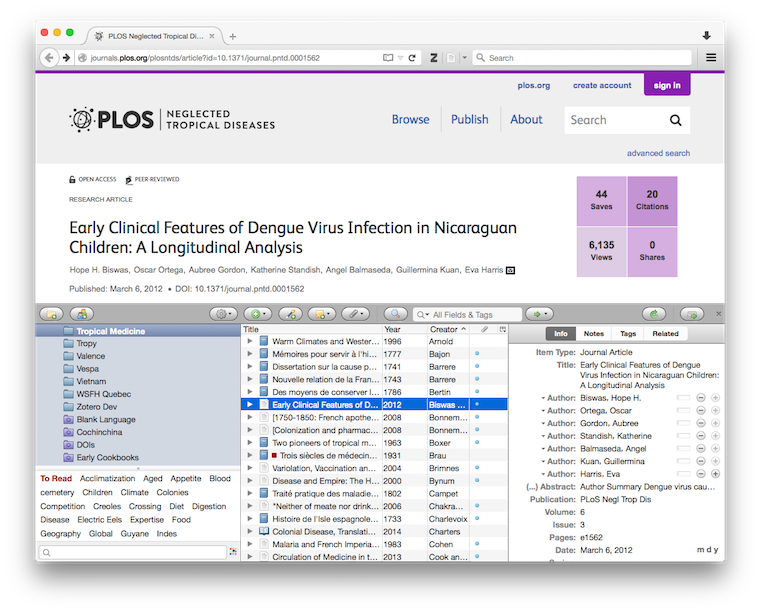Toggle name field mode for Gordon, Aubree
Image resolution: width=760 pixels, height=612 pixels.
pyautogui.click(x=683, y=423)
